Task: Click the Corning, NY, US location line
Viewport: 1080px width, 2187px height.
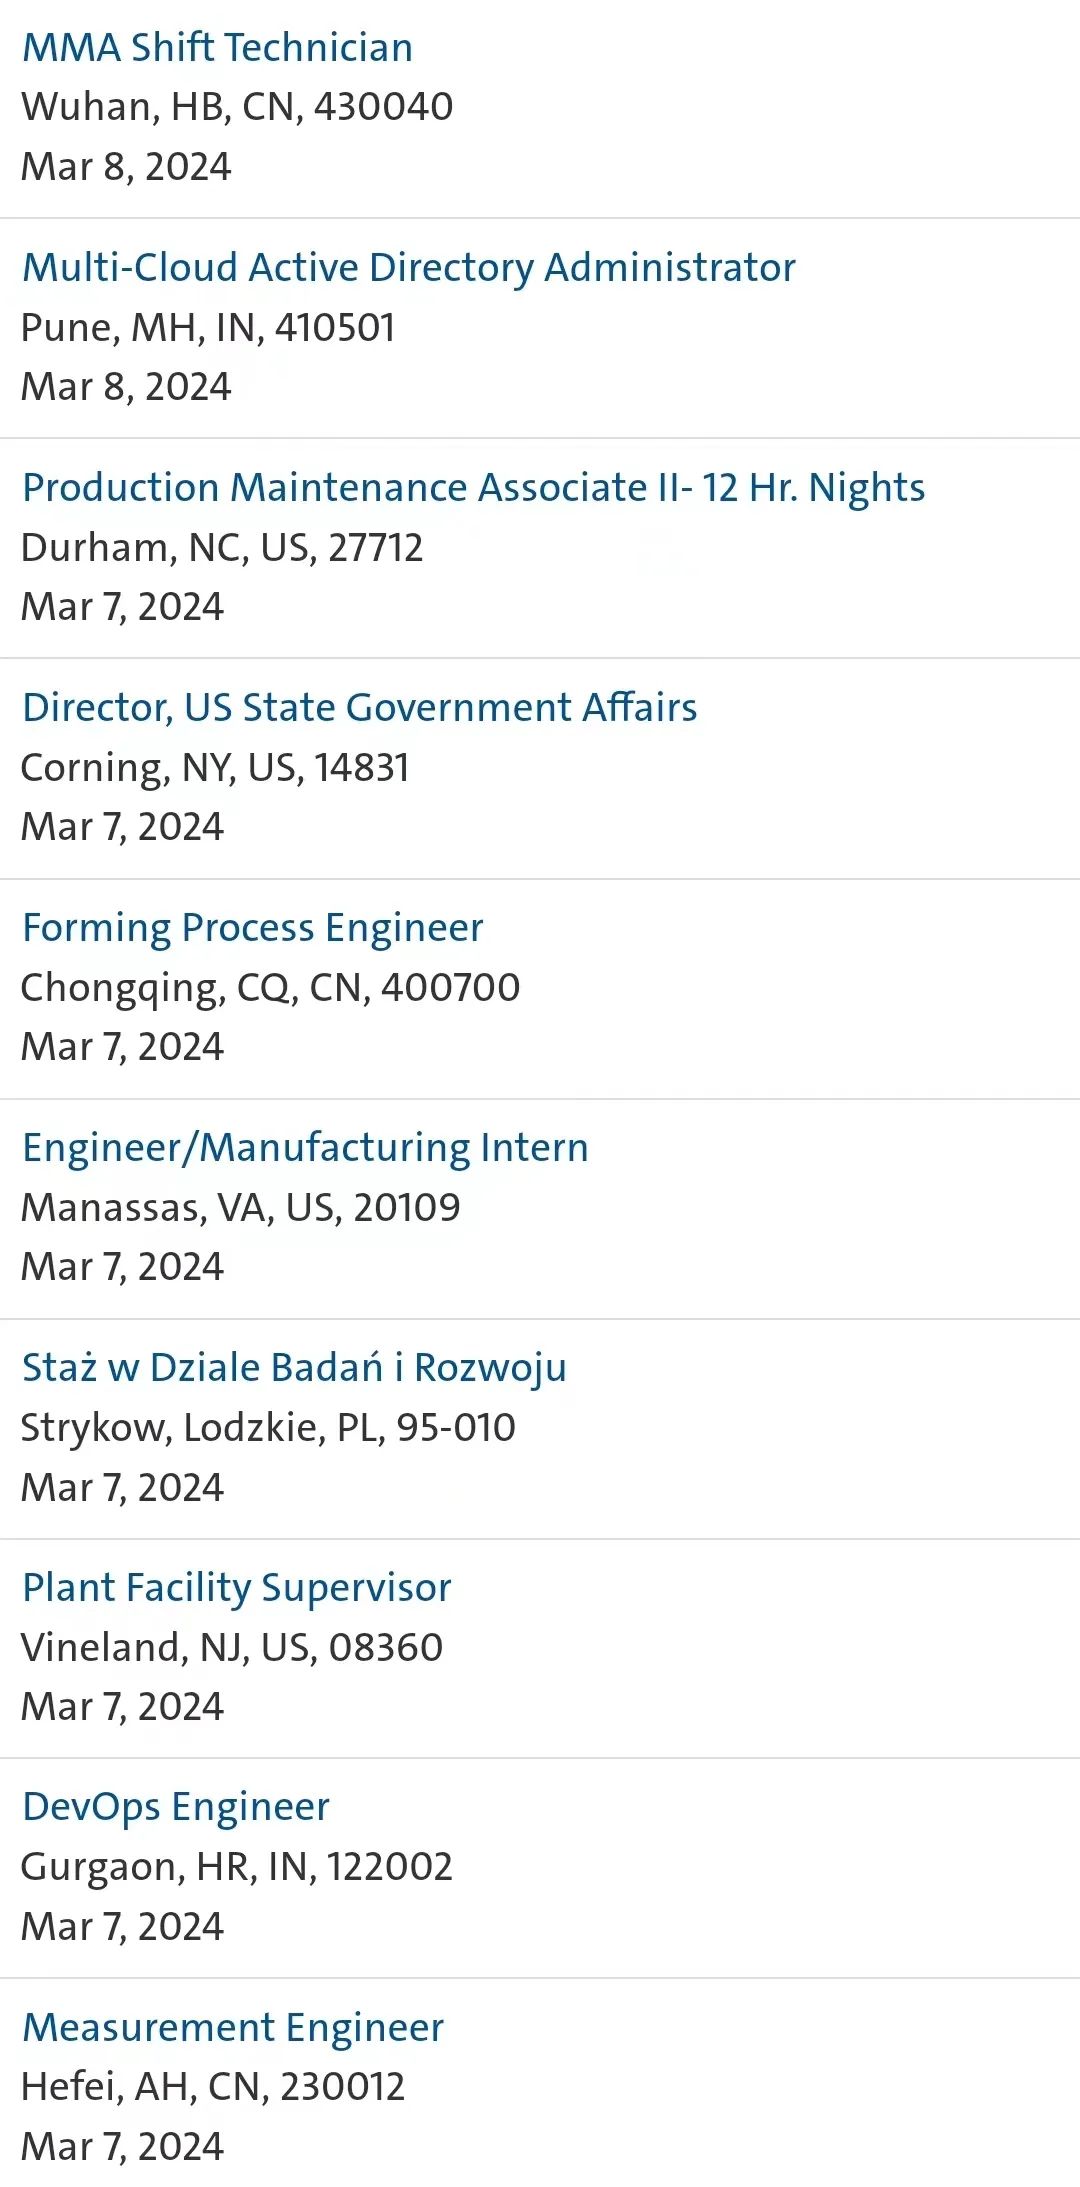Action: pyautogui.click(x=215, y=767)
